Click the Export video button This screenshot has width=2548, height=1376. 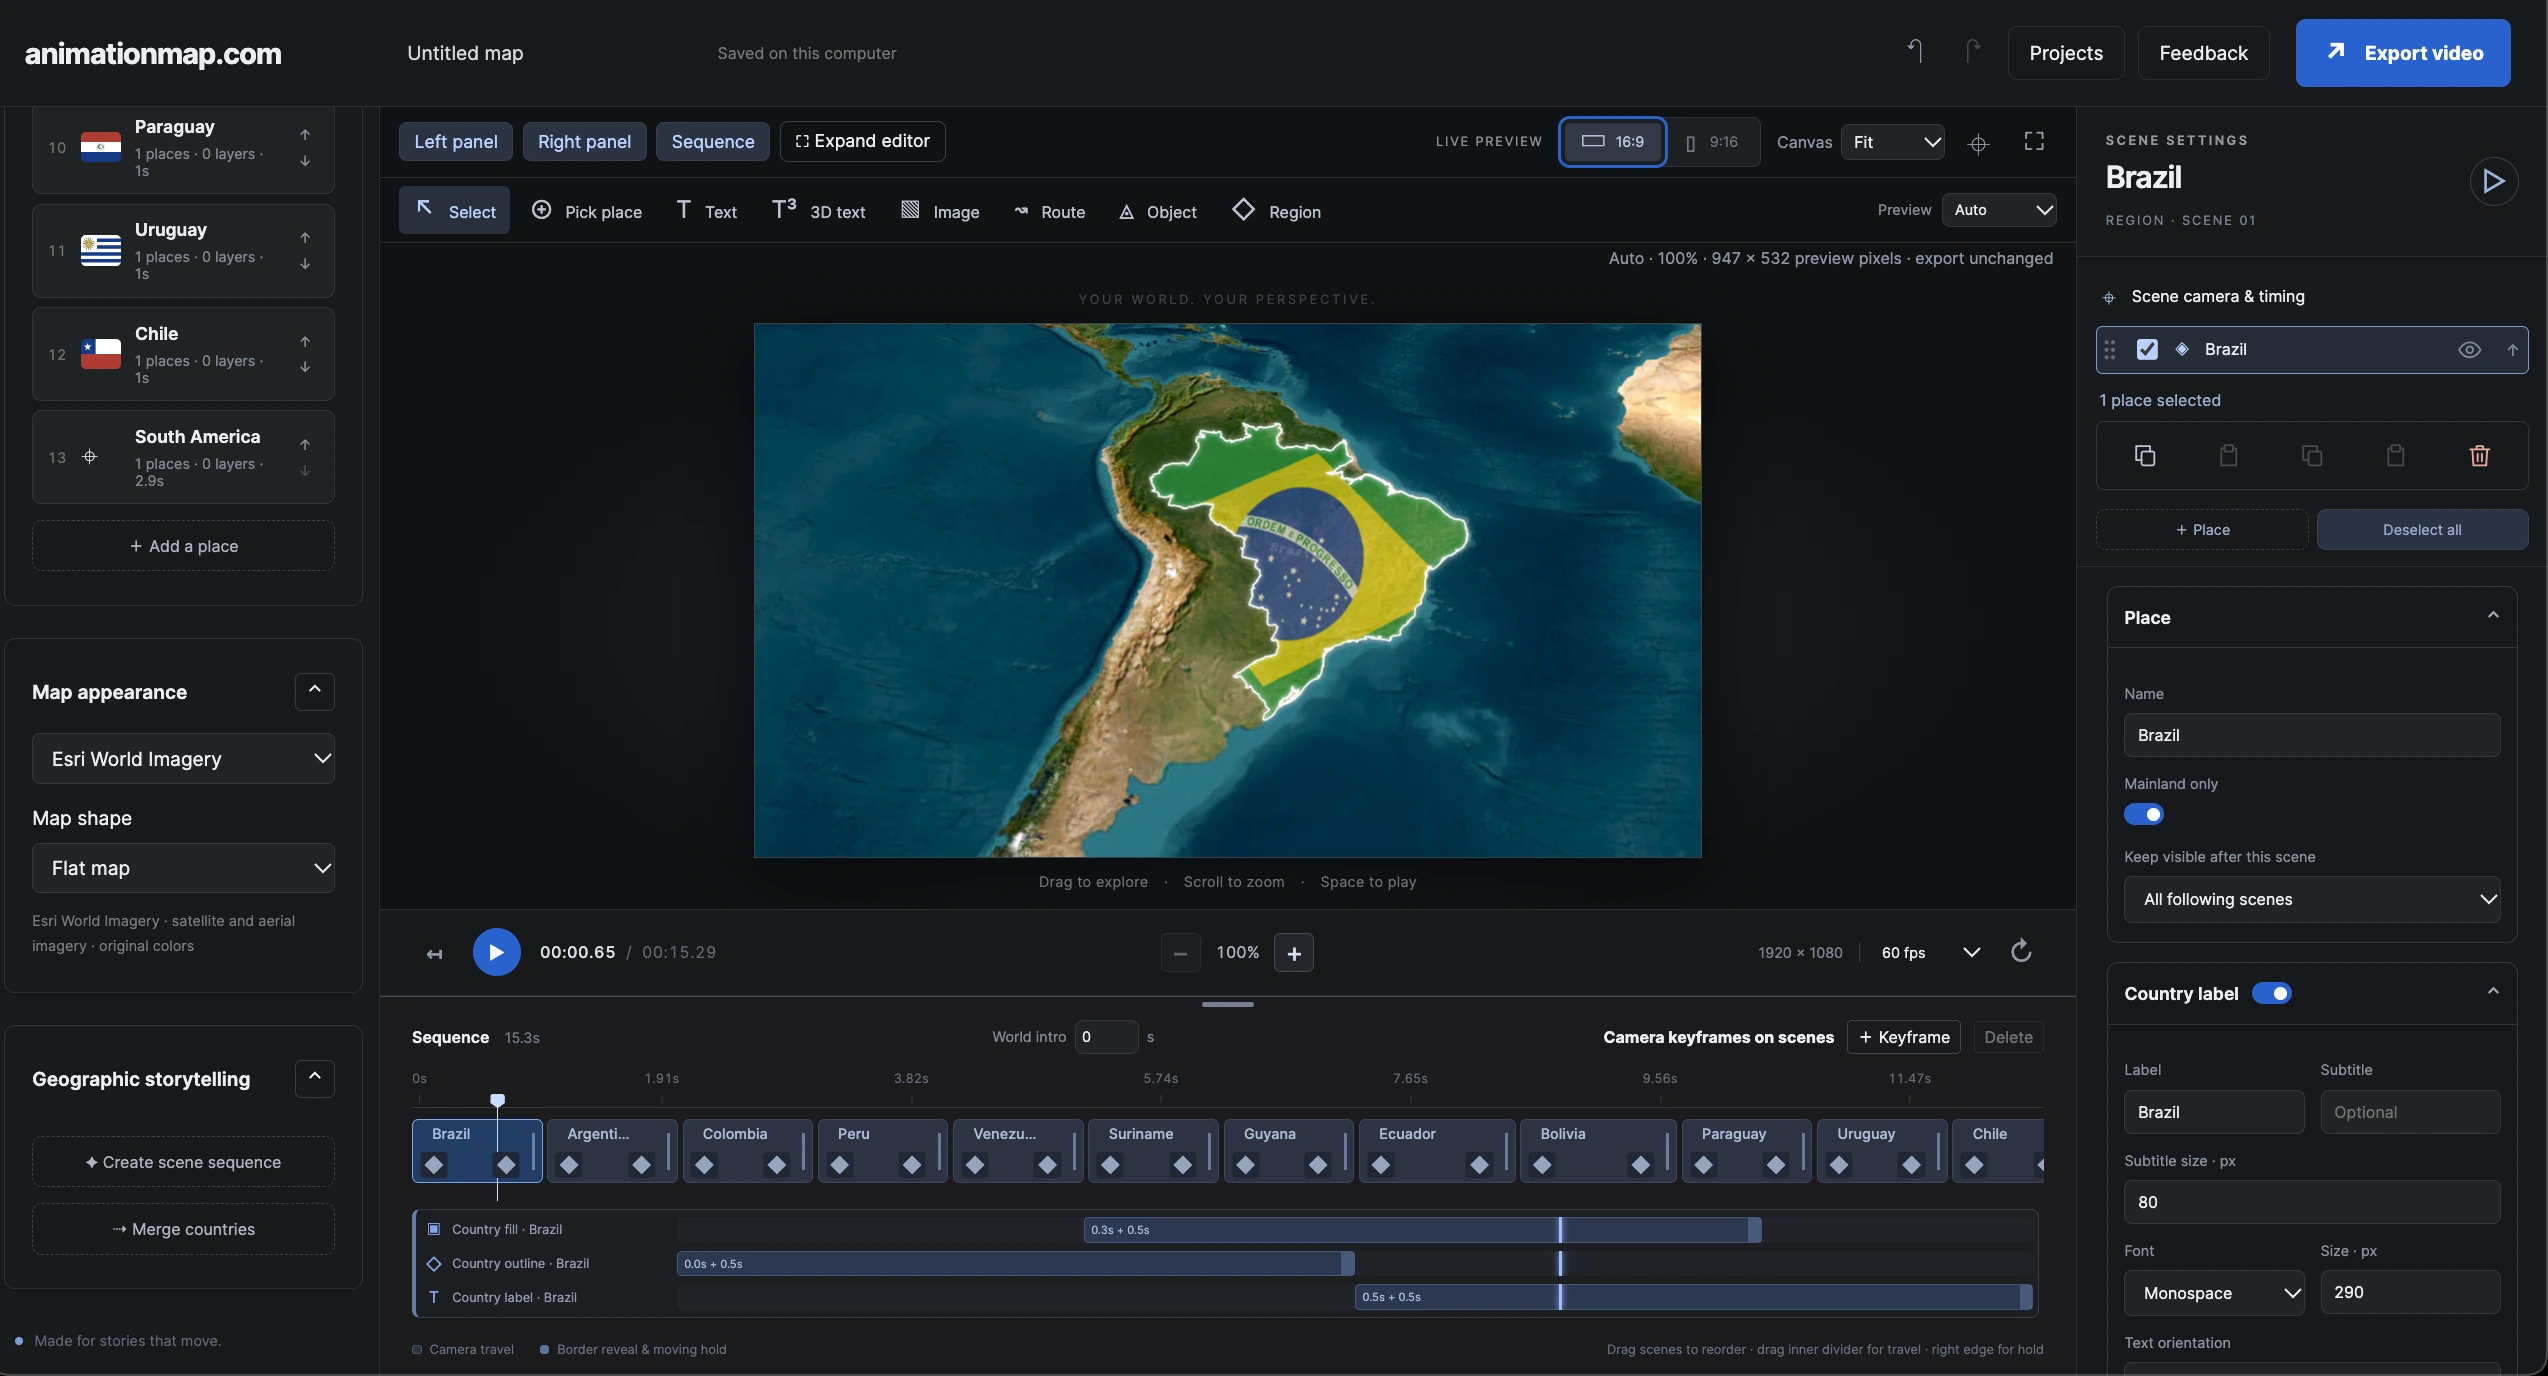click(x=2402, y=53)
